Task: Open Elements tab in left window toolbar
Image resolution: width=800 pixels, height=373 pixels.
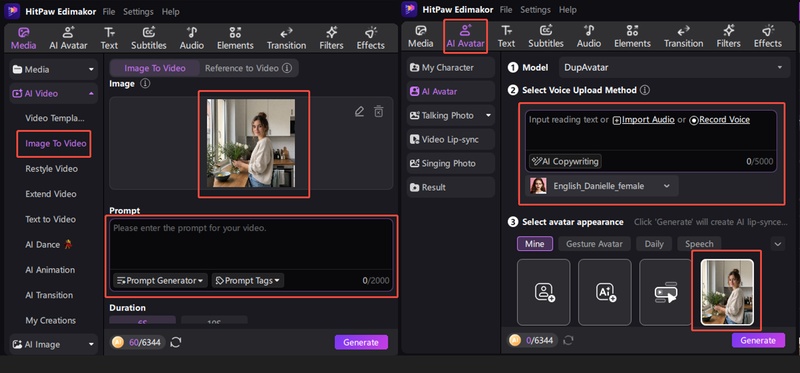Action: coord(235,38)
